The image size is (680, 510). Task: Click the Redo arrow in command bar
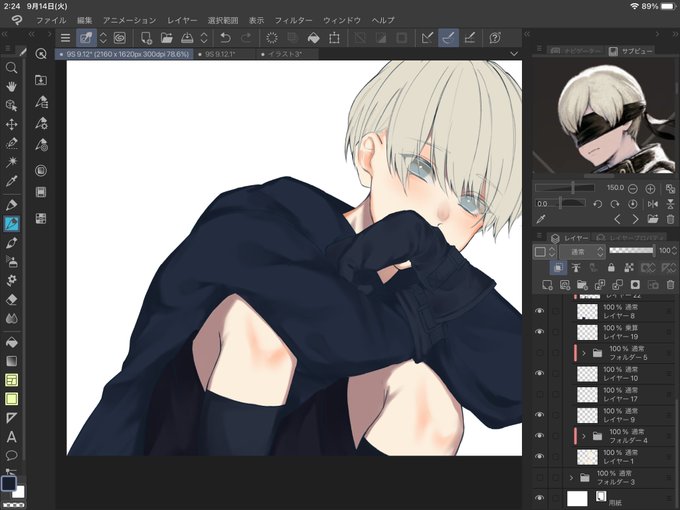(x=246, y=38)
